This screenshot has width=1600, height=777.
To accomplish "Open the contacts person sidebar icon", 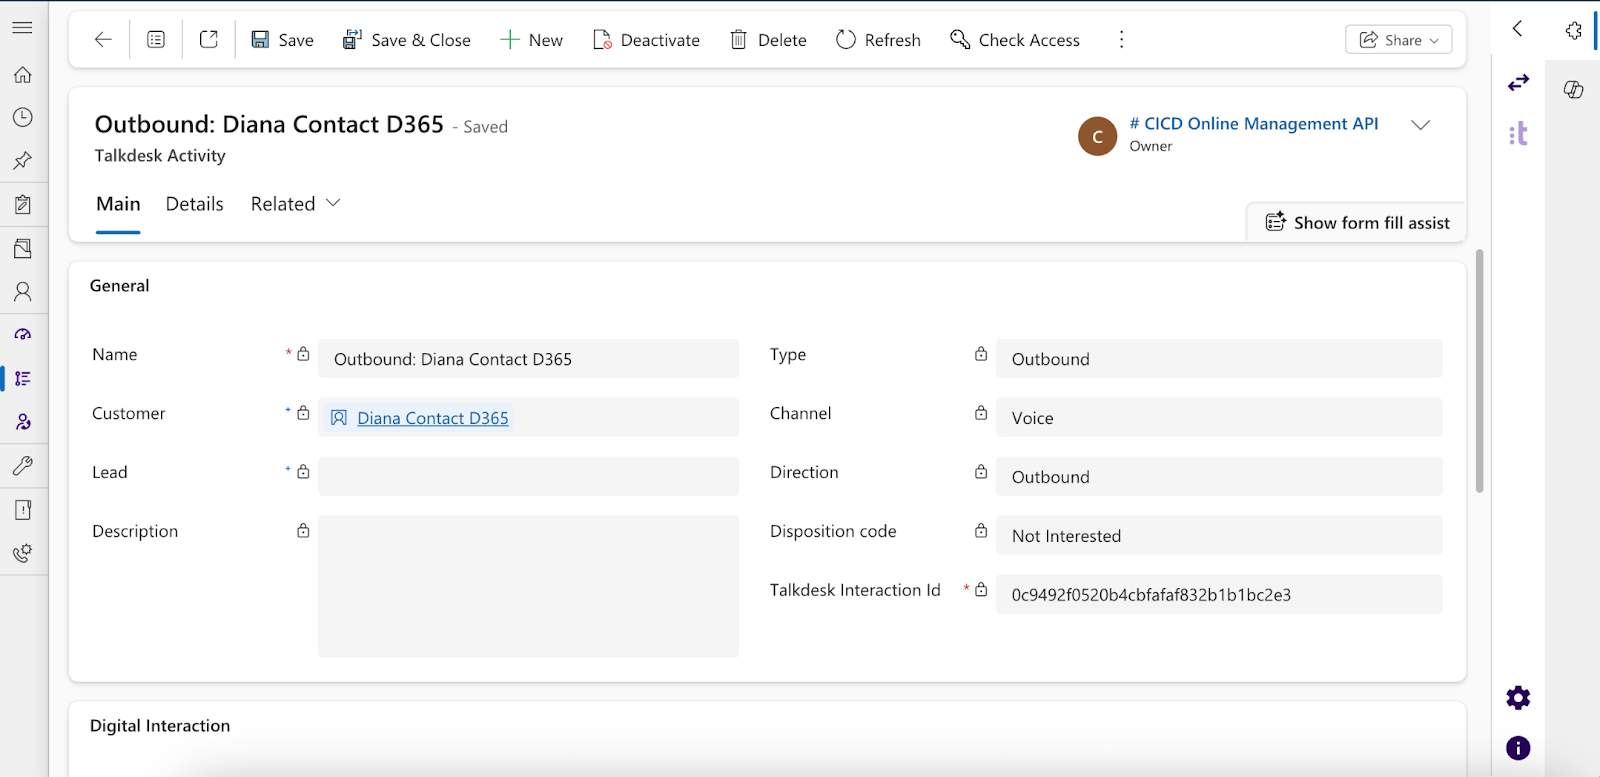I will point(22,292).
